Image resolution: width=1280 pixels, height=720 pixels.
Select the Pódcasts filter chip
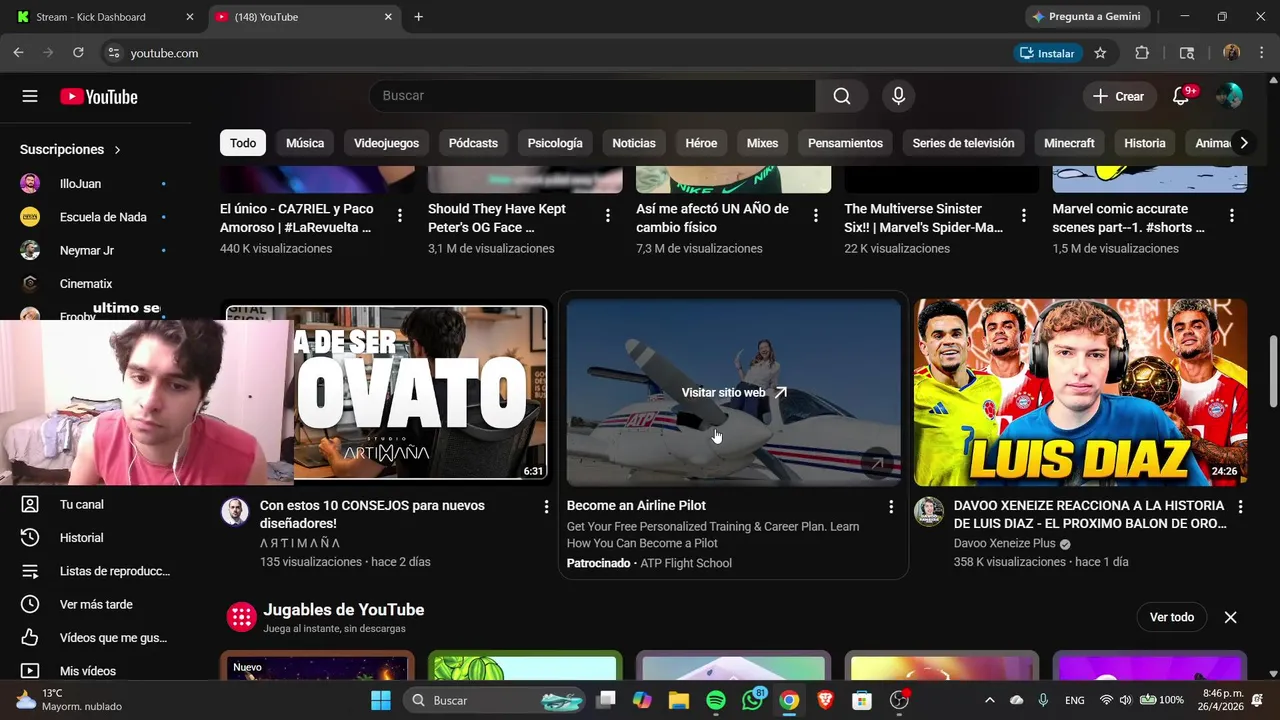(473, 143)
